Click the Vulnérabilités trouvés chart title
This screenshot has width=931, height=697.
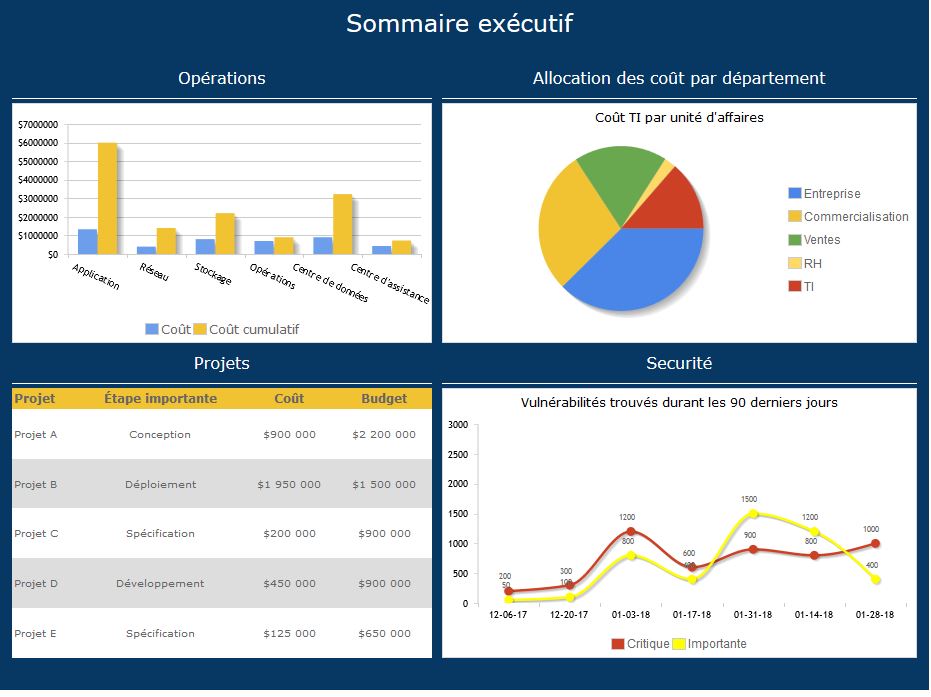679,403
